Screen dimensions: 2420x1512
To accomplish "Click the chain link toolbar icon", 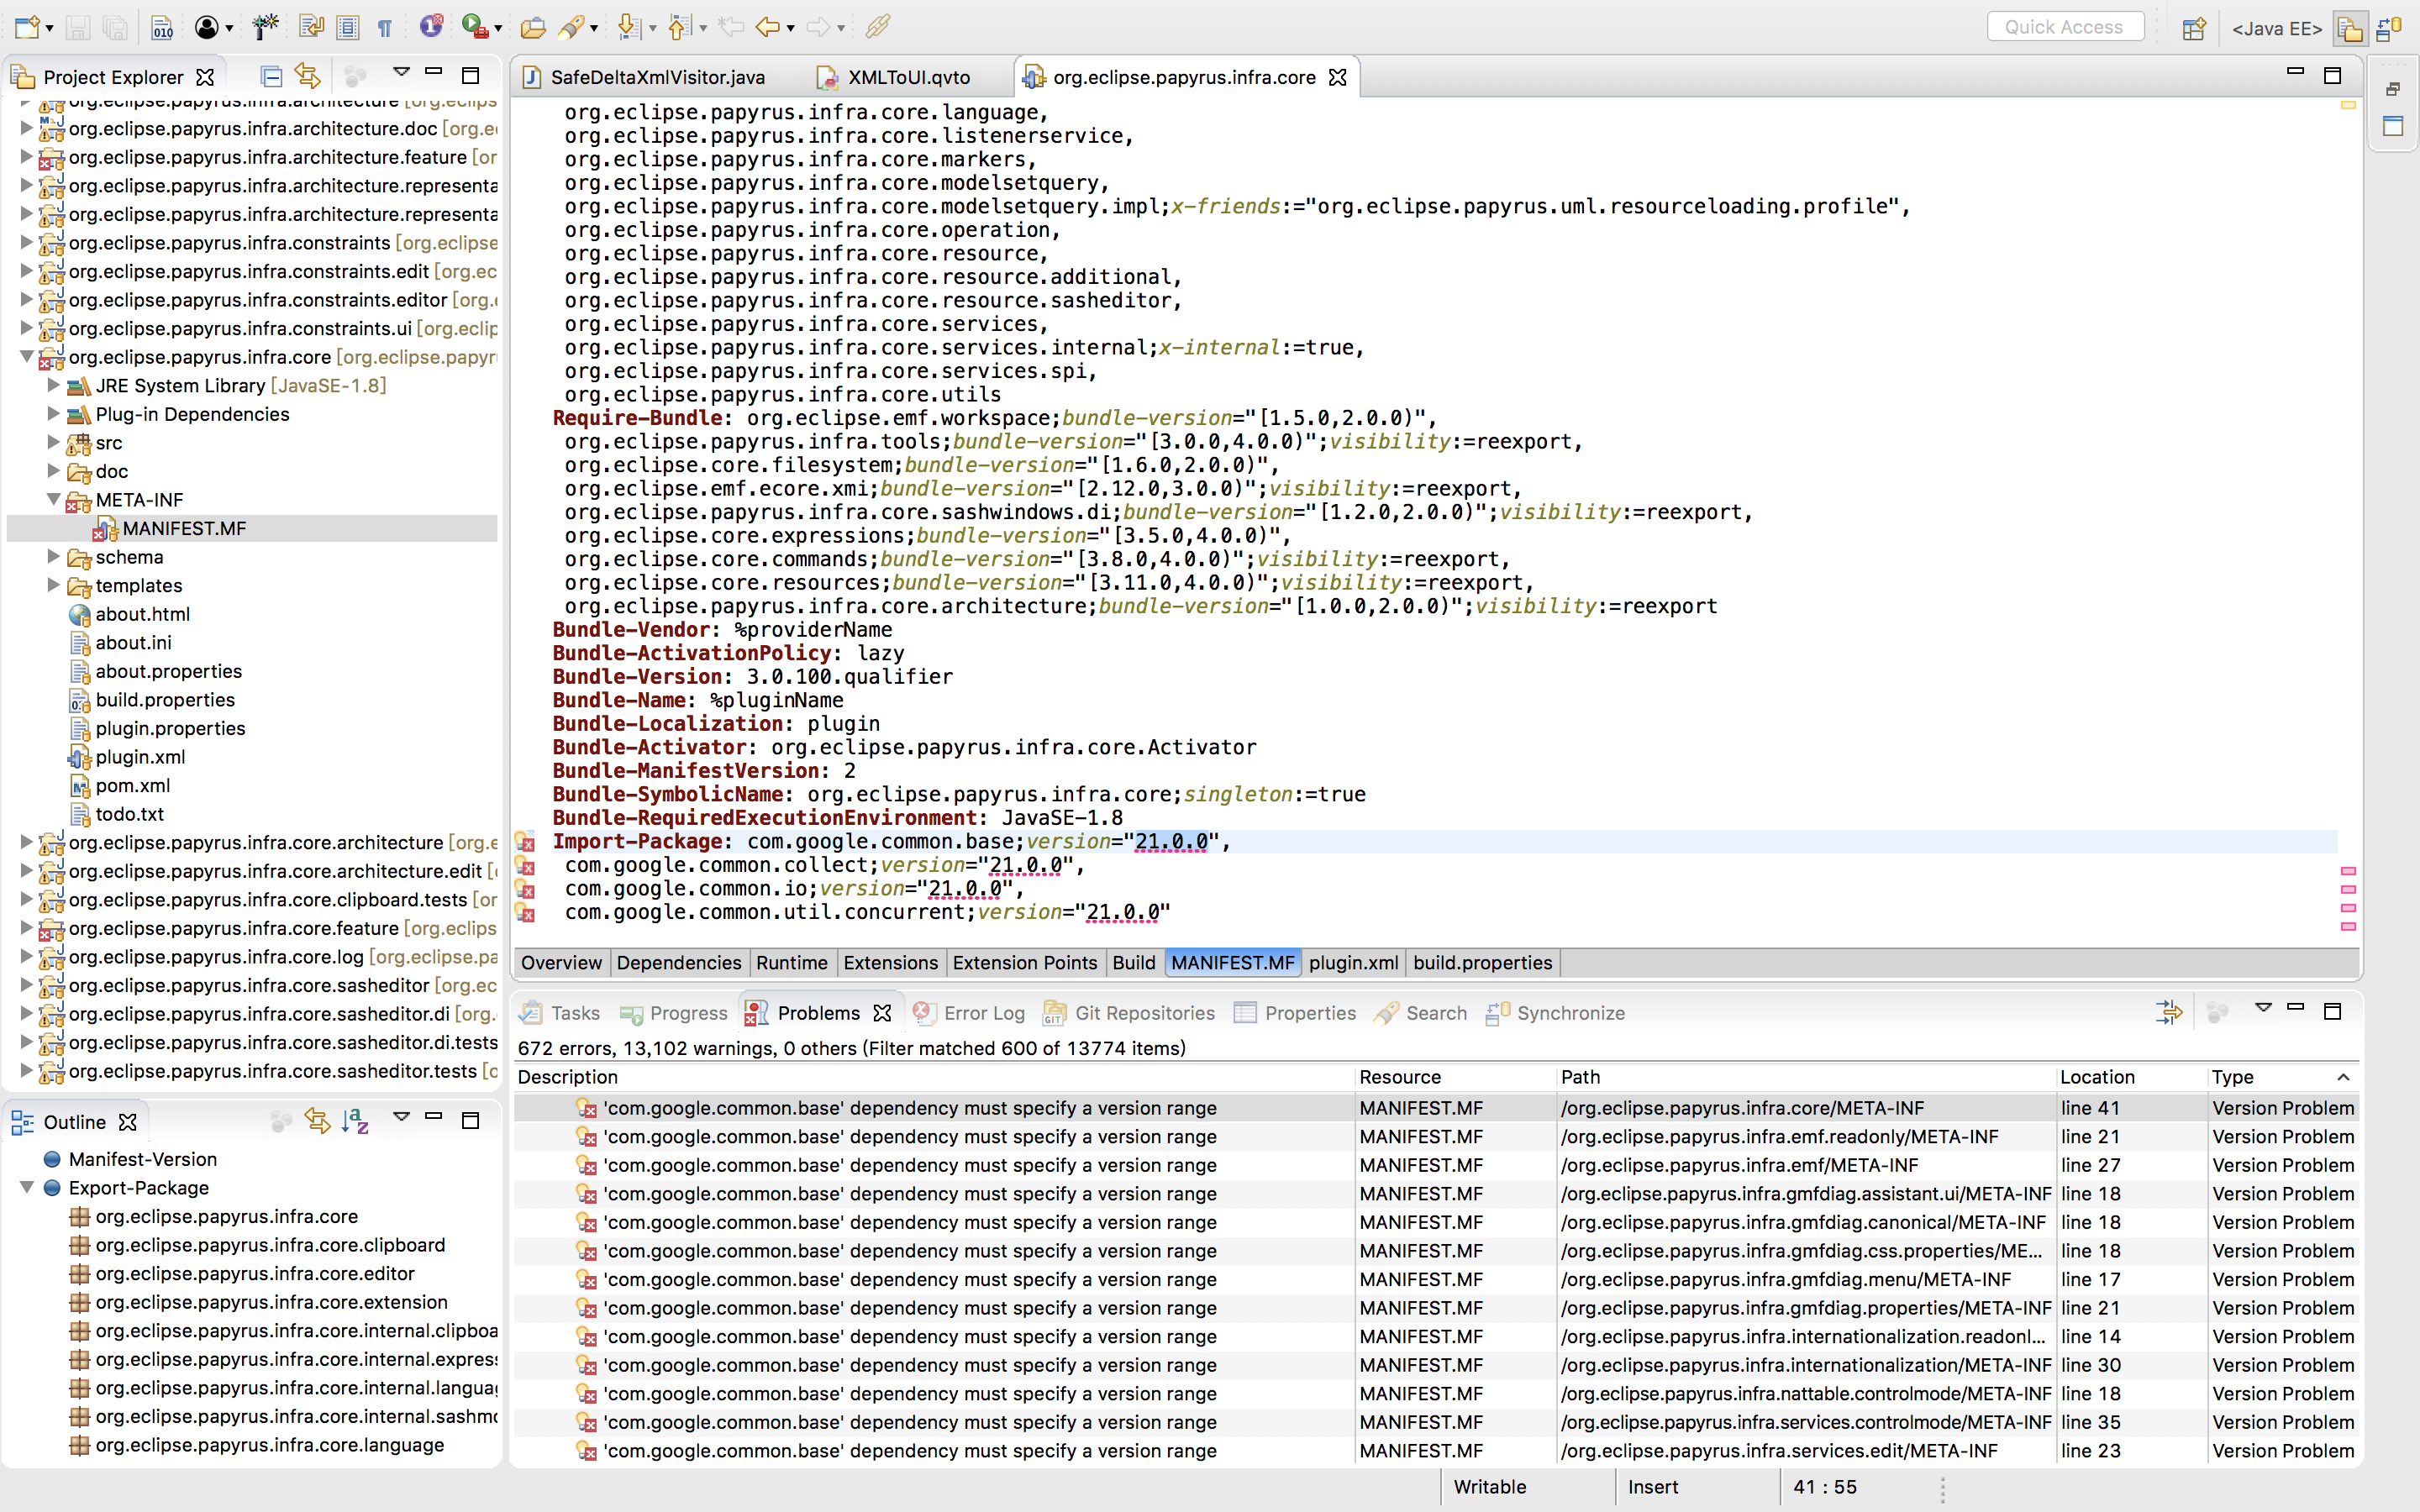I will pyautogui.click(x=877, y=27).
